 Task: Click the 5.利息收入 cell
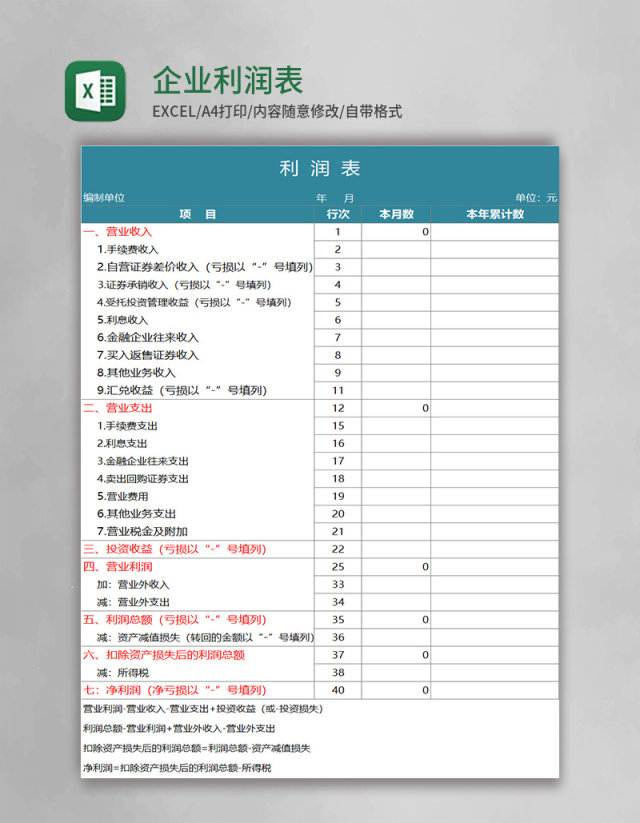click(198, 320)
